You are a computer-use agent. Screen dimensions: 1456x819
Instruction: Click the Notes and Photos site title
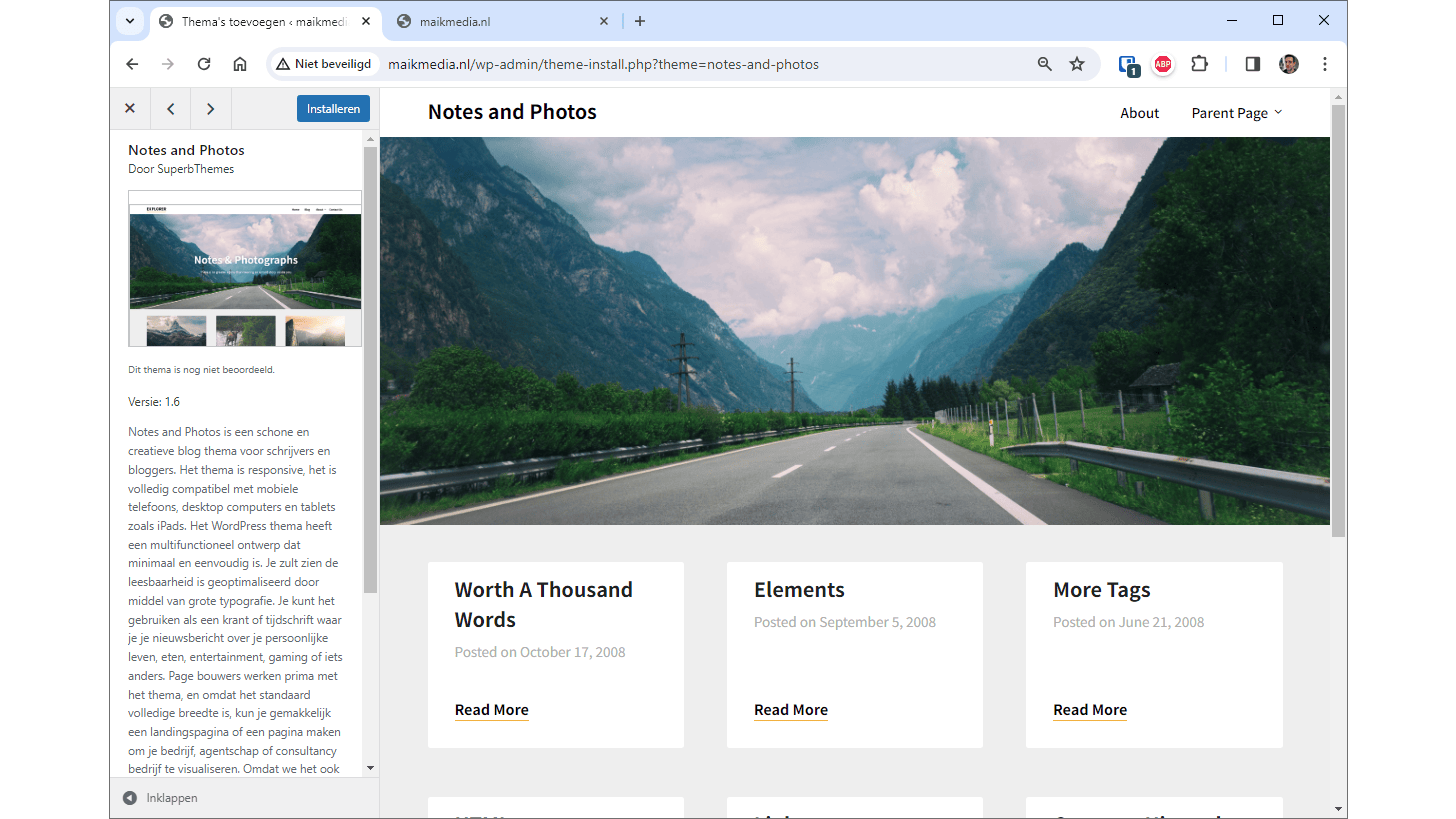pyautogui.click(x=512, y=112)
